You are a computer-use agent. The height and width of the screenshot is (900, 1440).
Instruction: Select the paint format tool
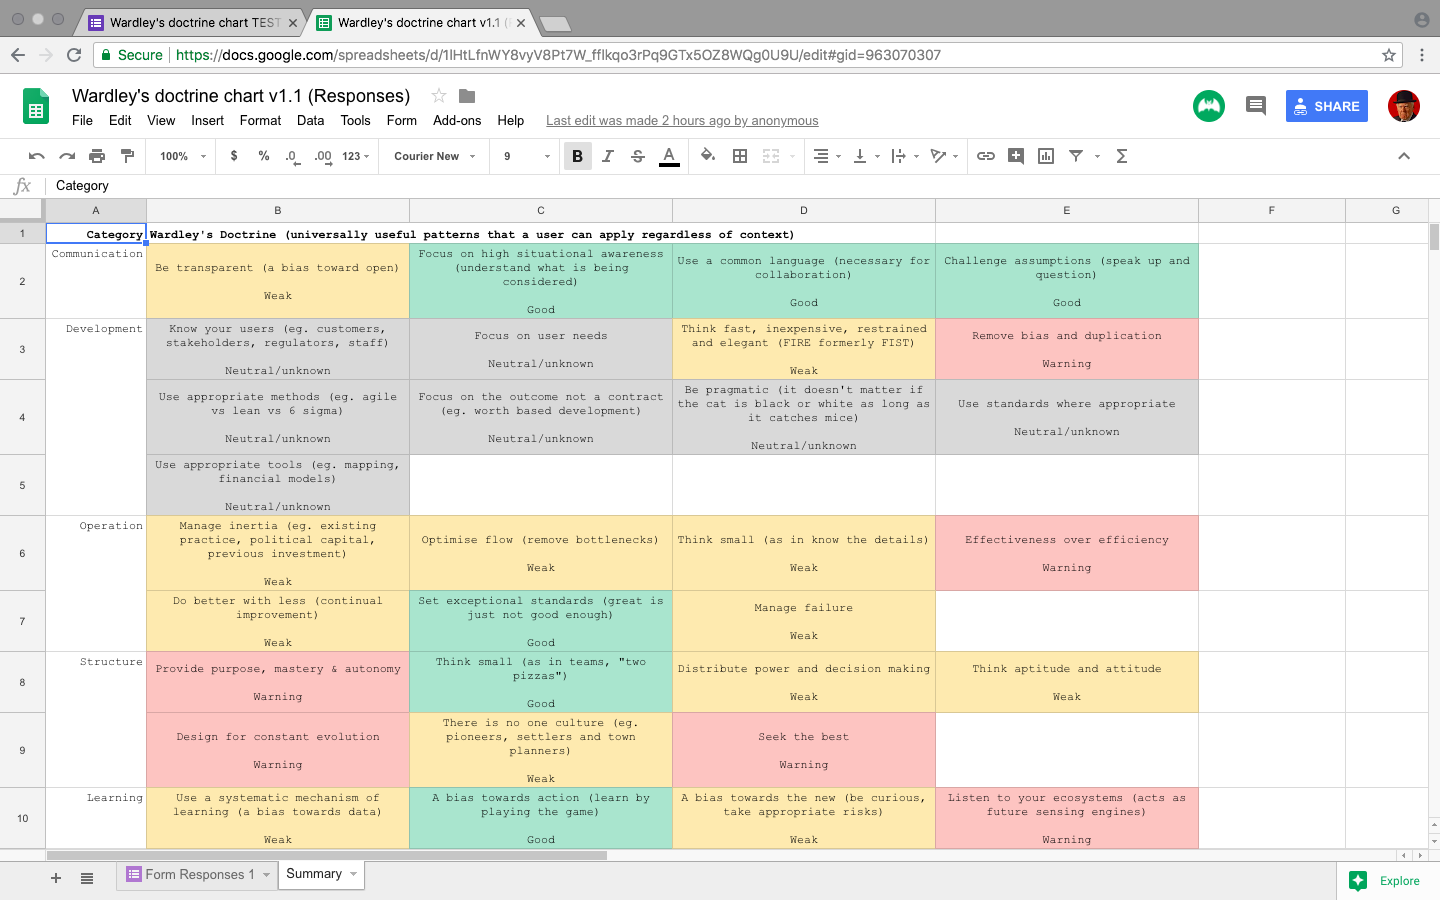(x=127, y=156)
